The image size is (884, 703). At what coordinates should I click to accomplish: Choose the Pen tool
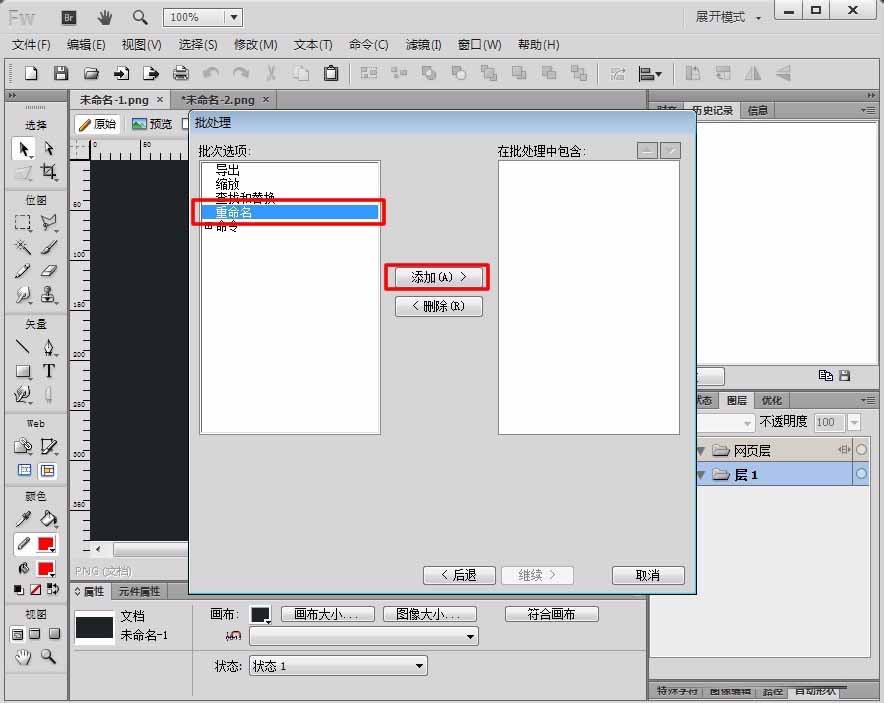(x=46, y=347)
